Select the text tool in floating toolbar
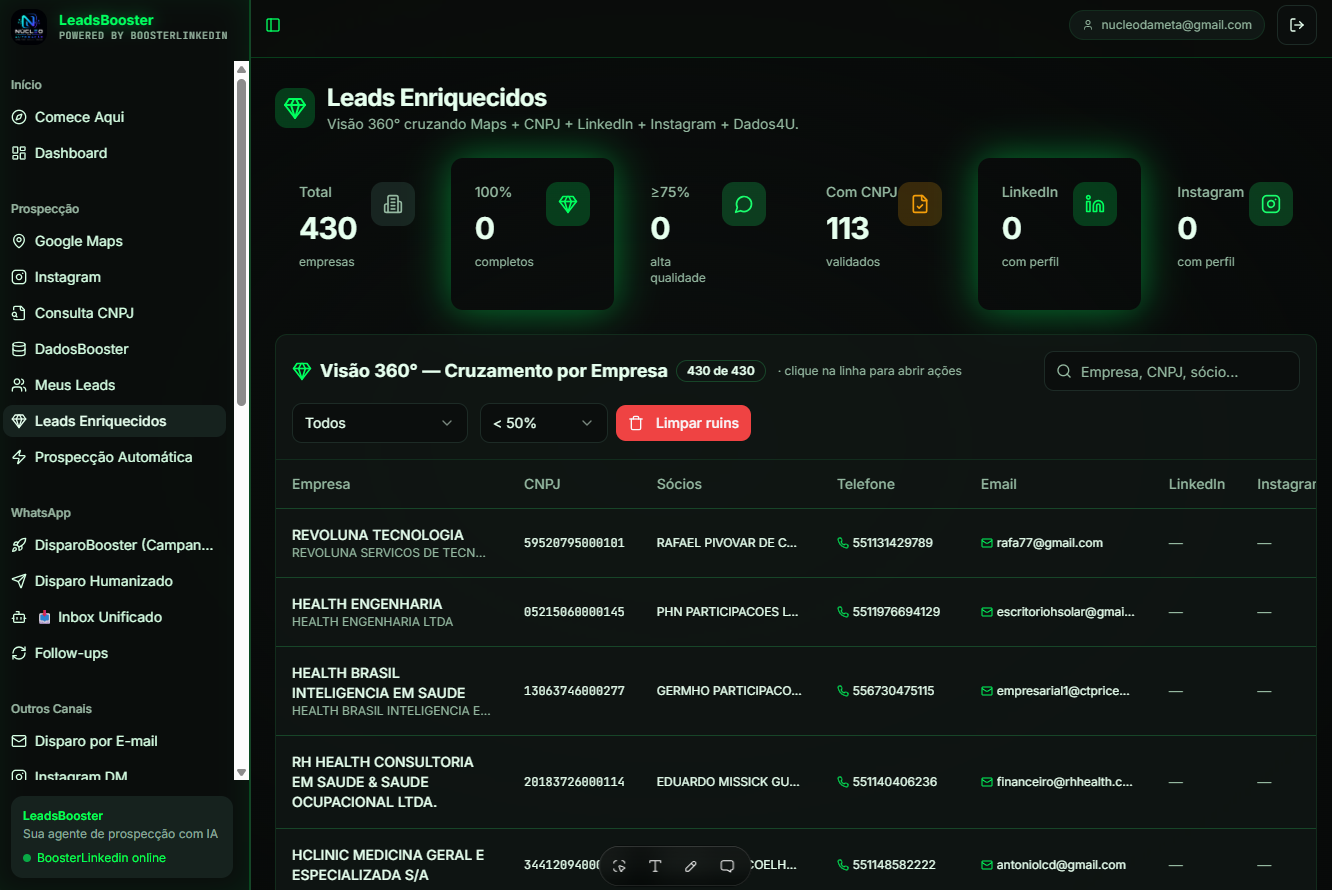The image size is (1332, 890). 655,866
